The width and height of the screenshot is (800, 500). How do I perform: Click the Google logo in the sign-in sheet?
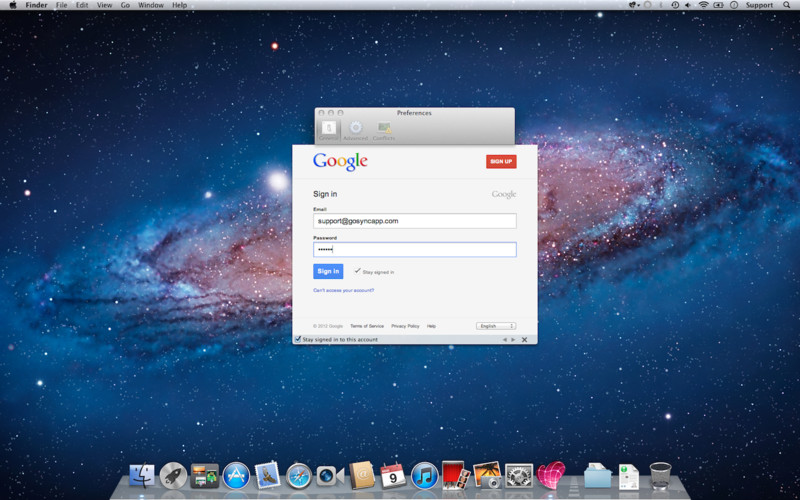coord(340,162)
